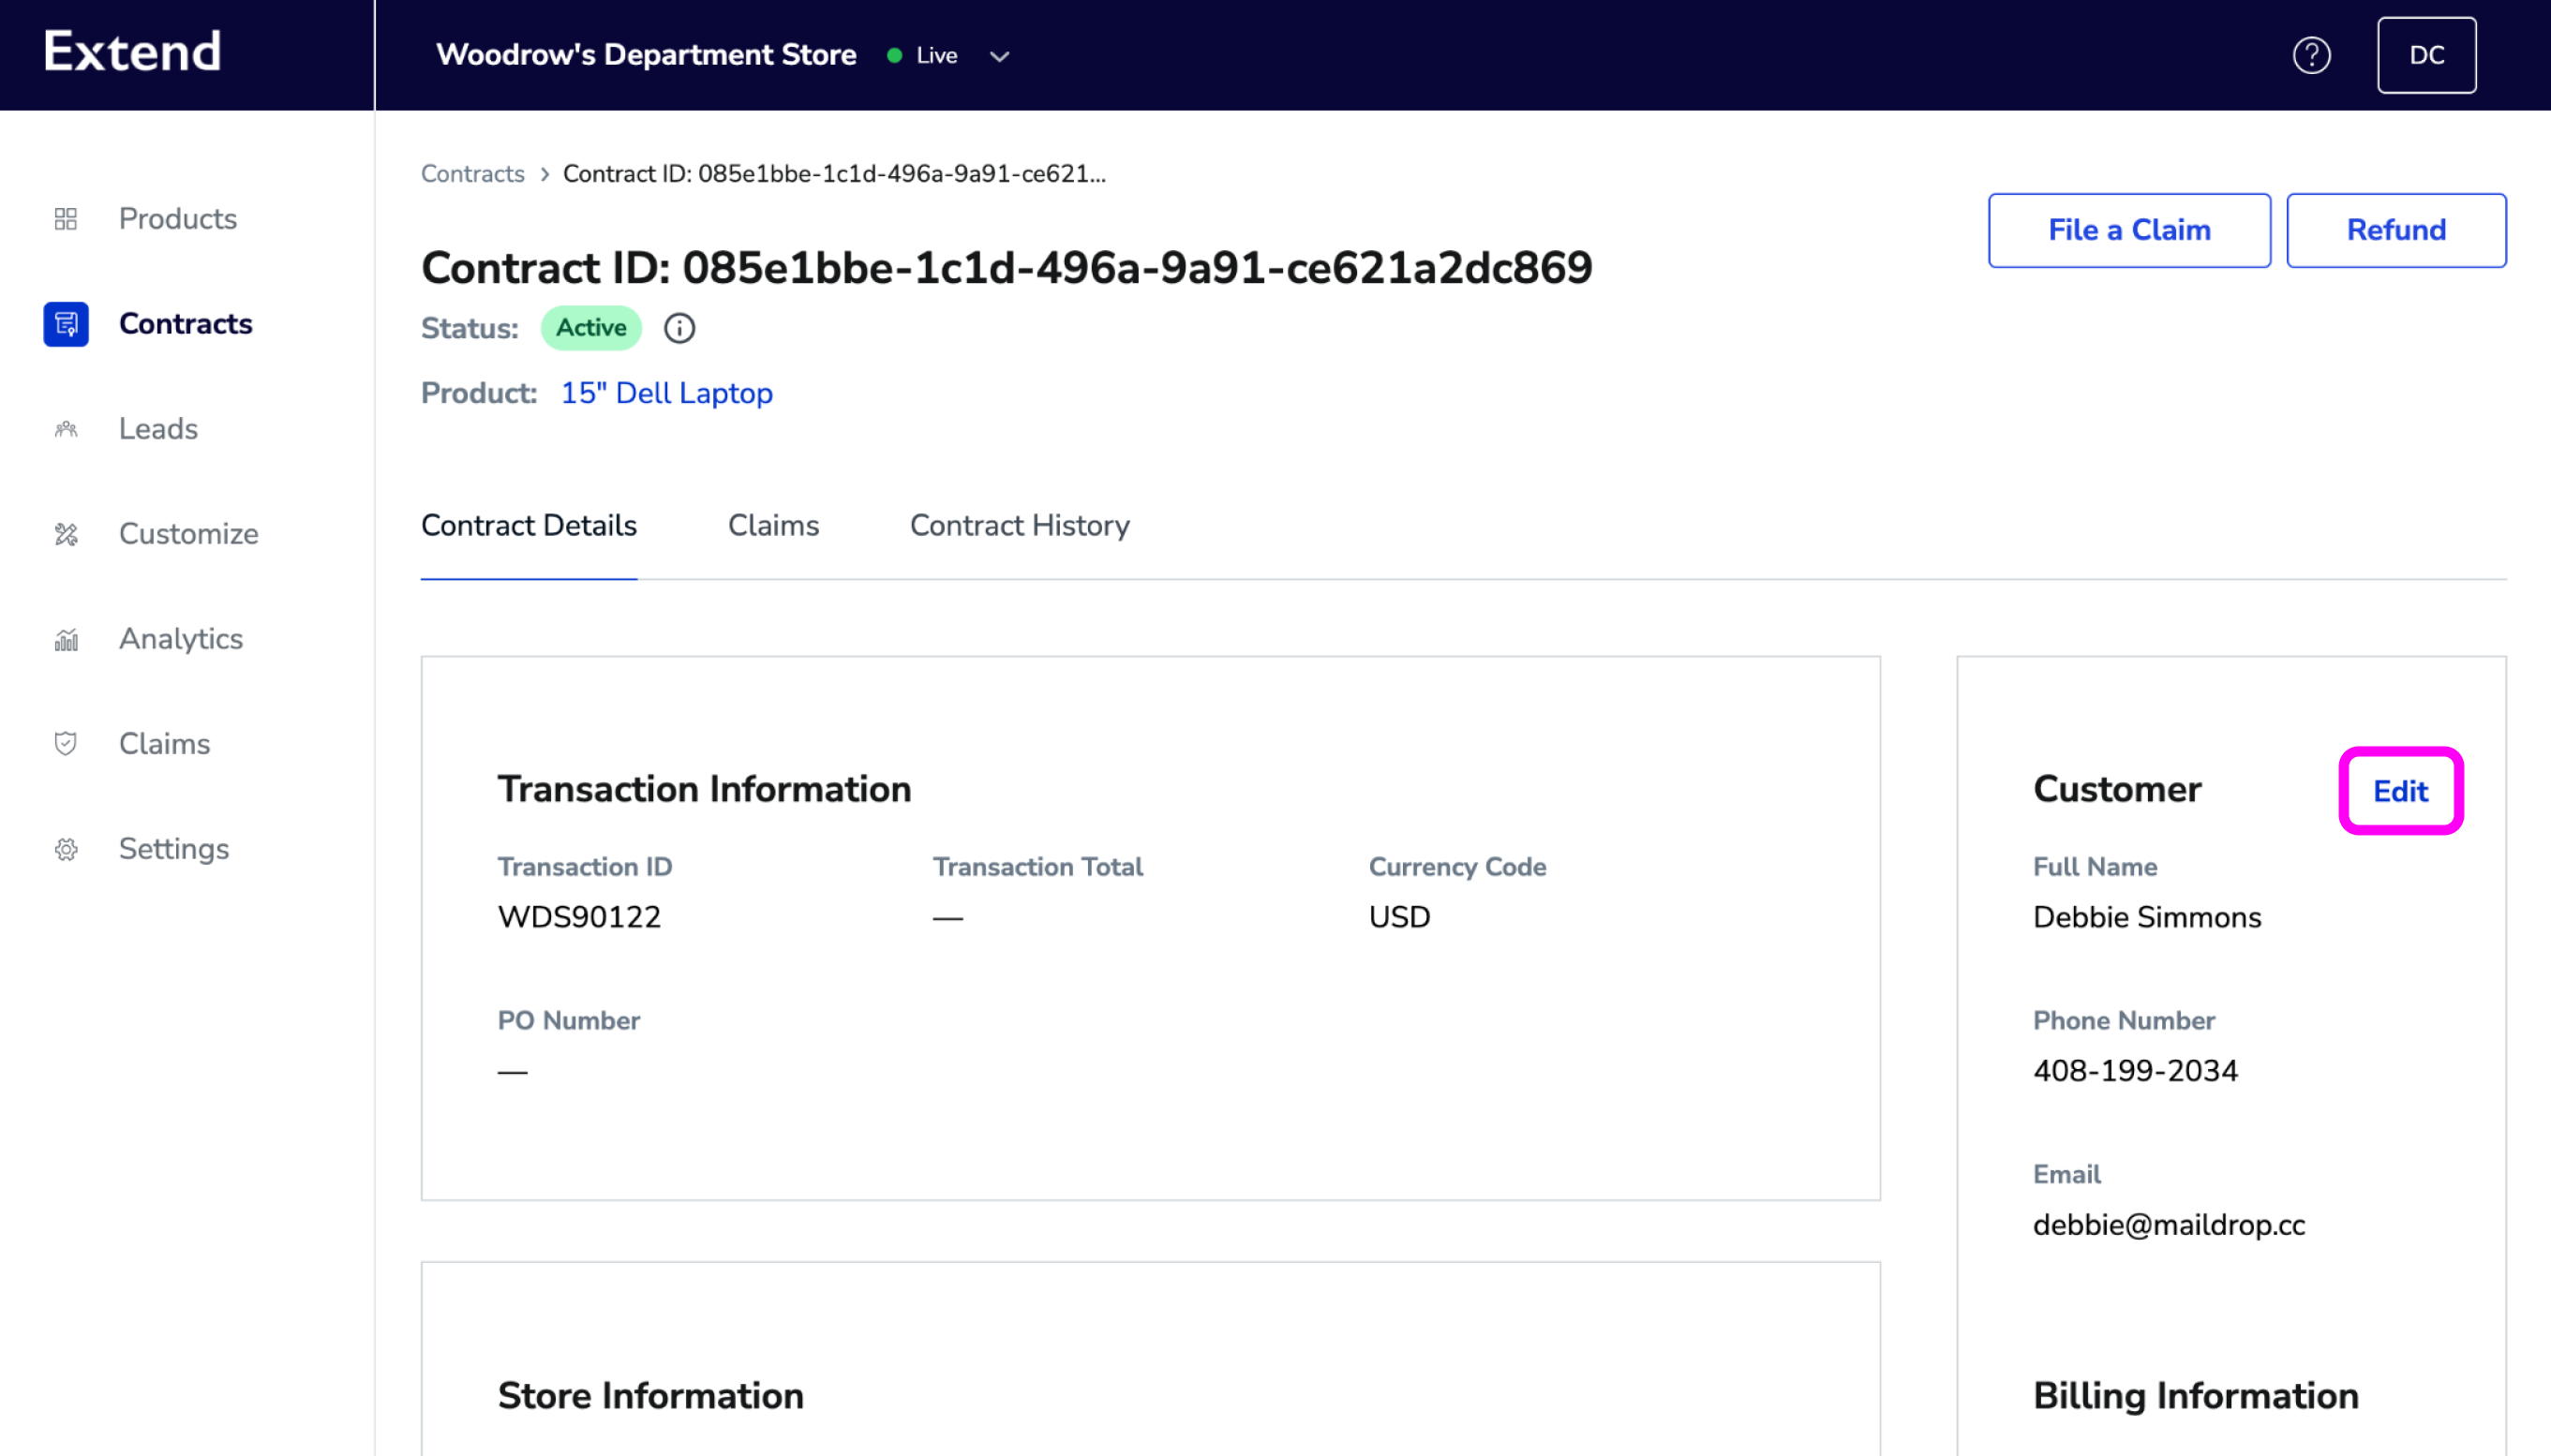Click the Customize tools icon
2551x1456 pixels.
coord(66,534)
